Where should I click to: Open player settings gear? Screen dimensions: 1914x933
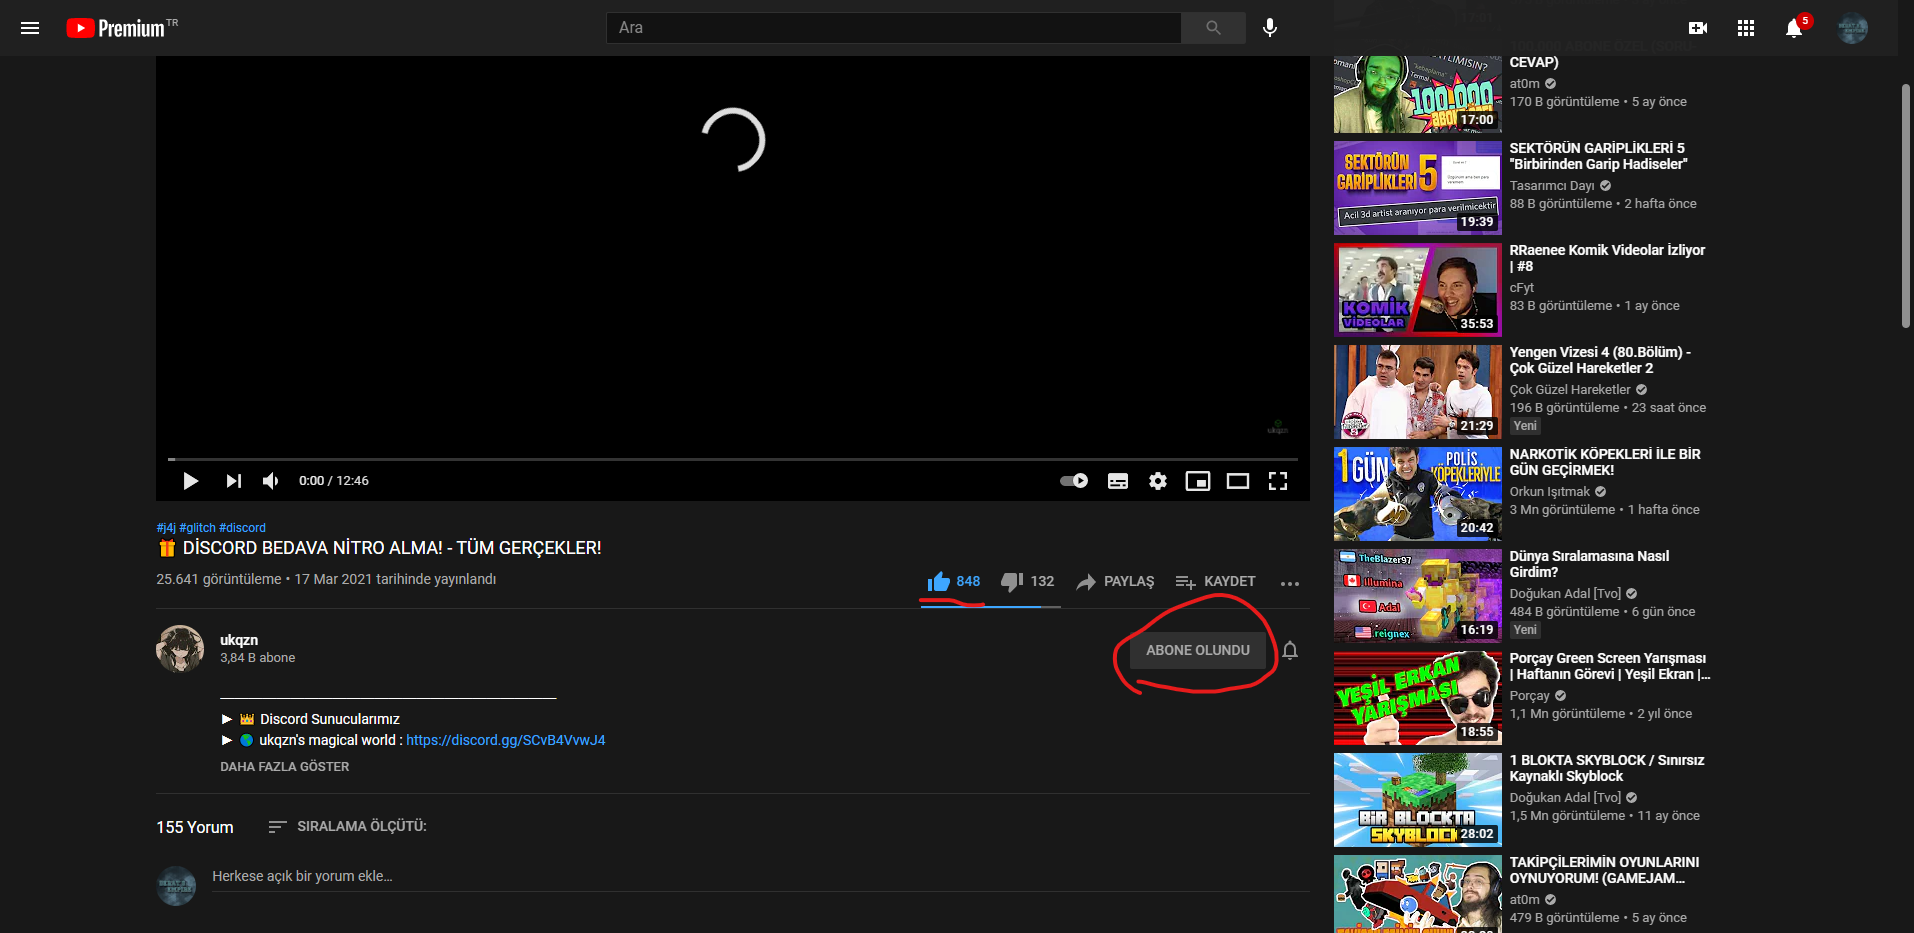pyautogui.click(x=1158, y=481)
